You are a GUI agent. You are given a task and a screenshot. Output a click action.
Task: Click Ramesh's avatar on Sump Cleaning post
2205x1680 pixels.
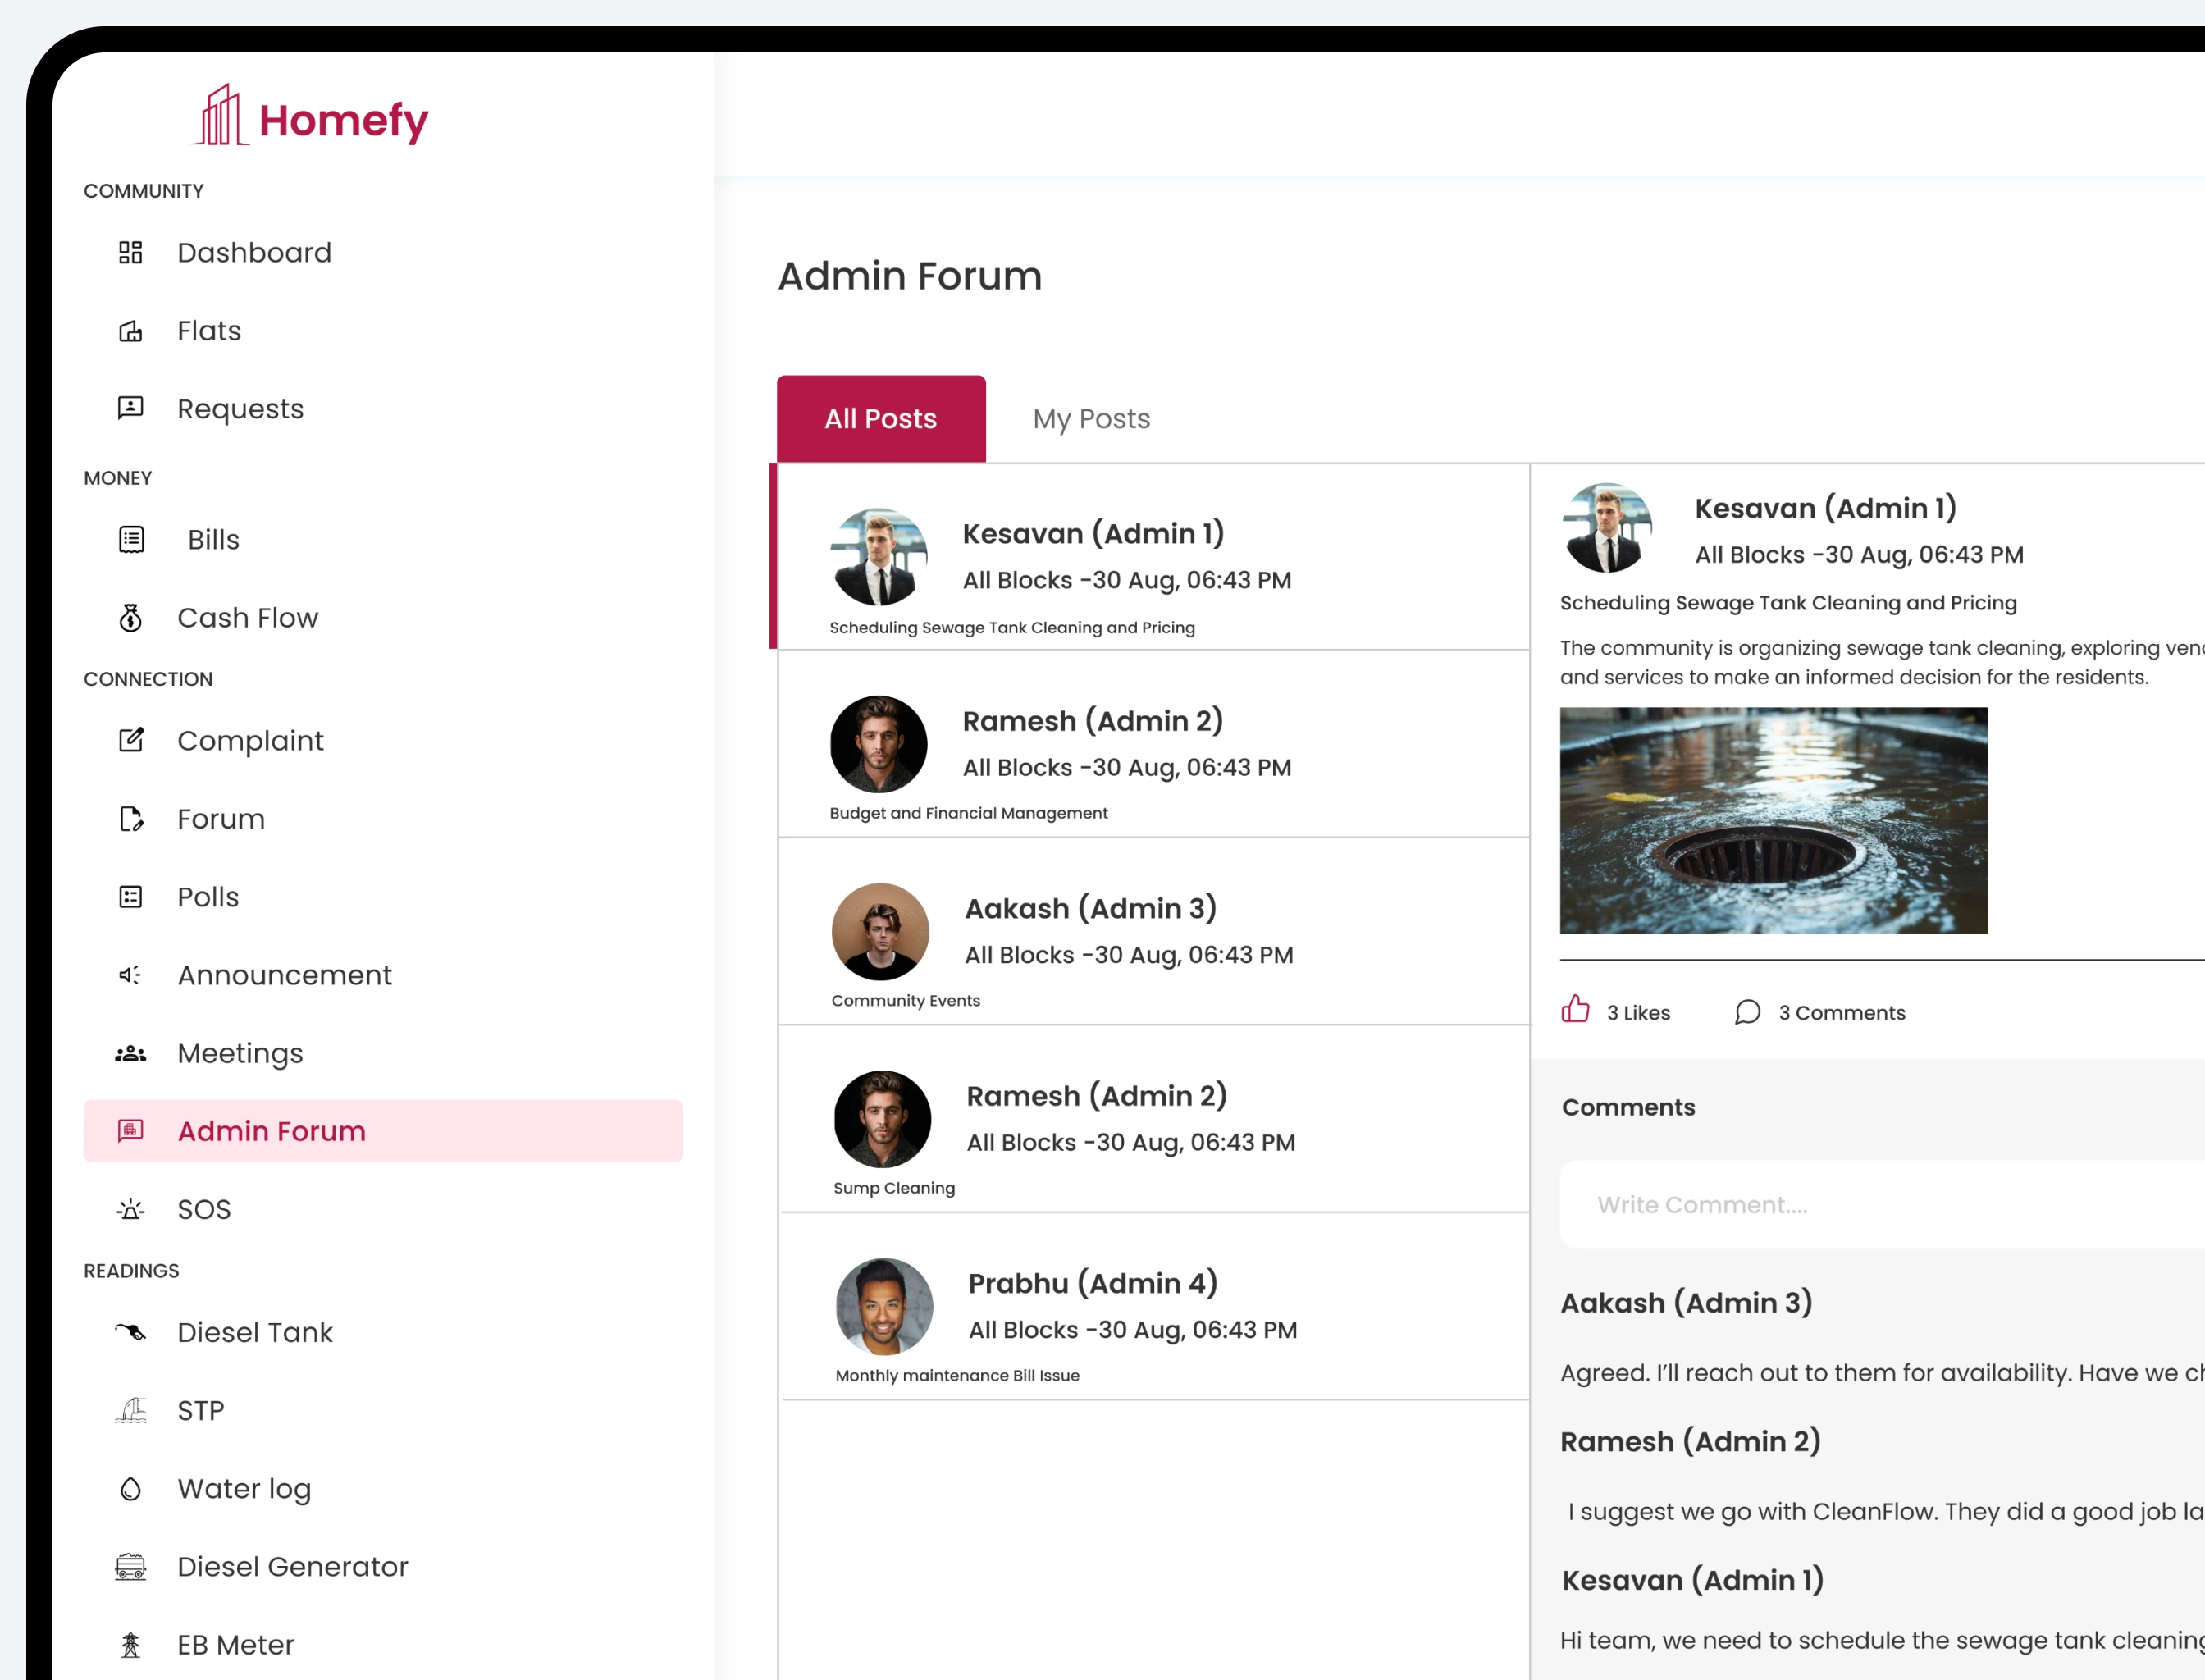883,1119
